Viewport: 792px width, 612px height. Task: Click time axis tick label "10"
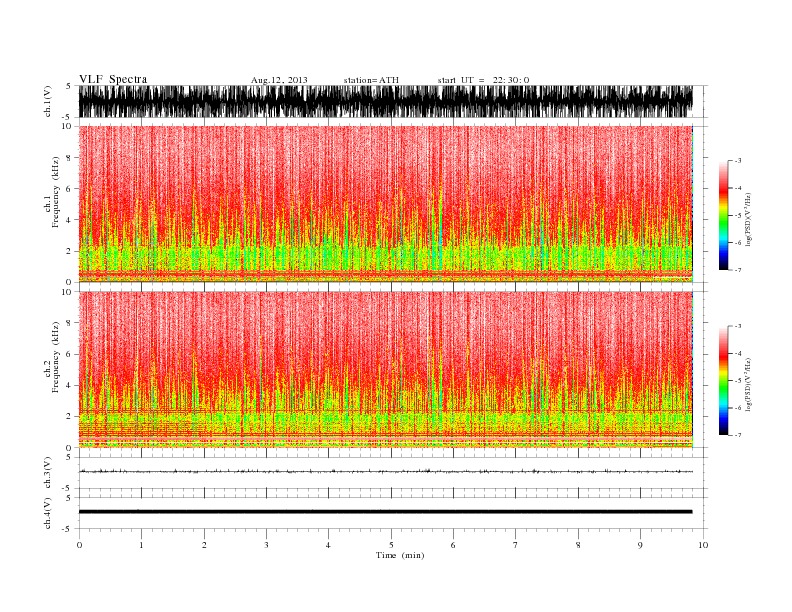pyautogui.click(x=703, y=545)
